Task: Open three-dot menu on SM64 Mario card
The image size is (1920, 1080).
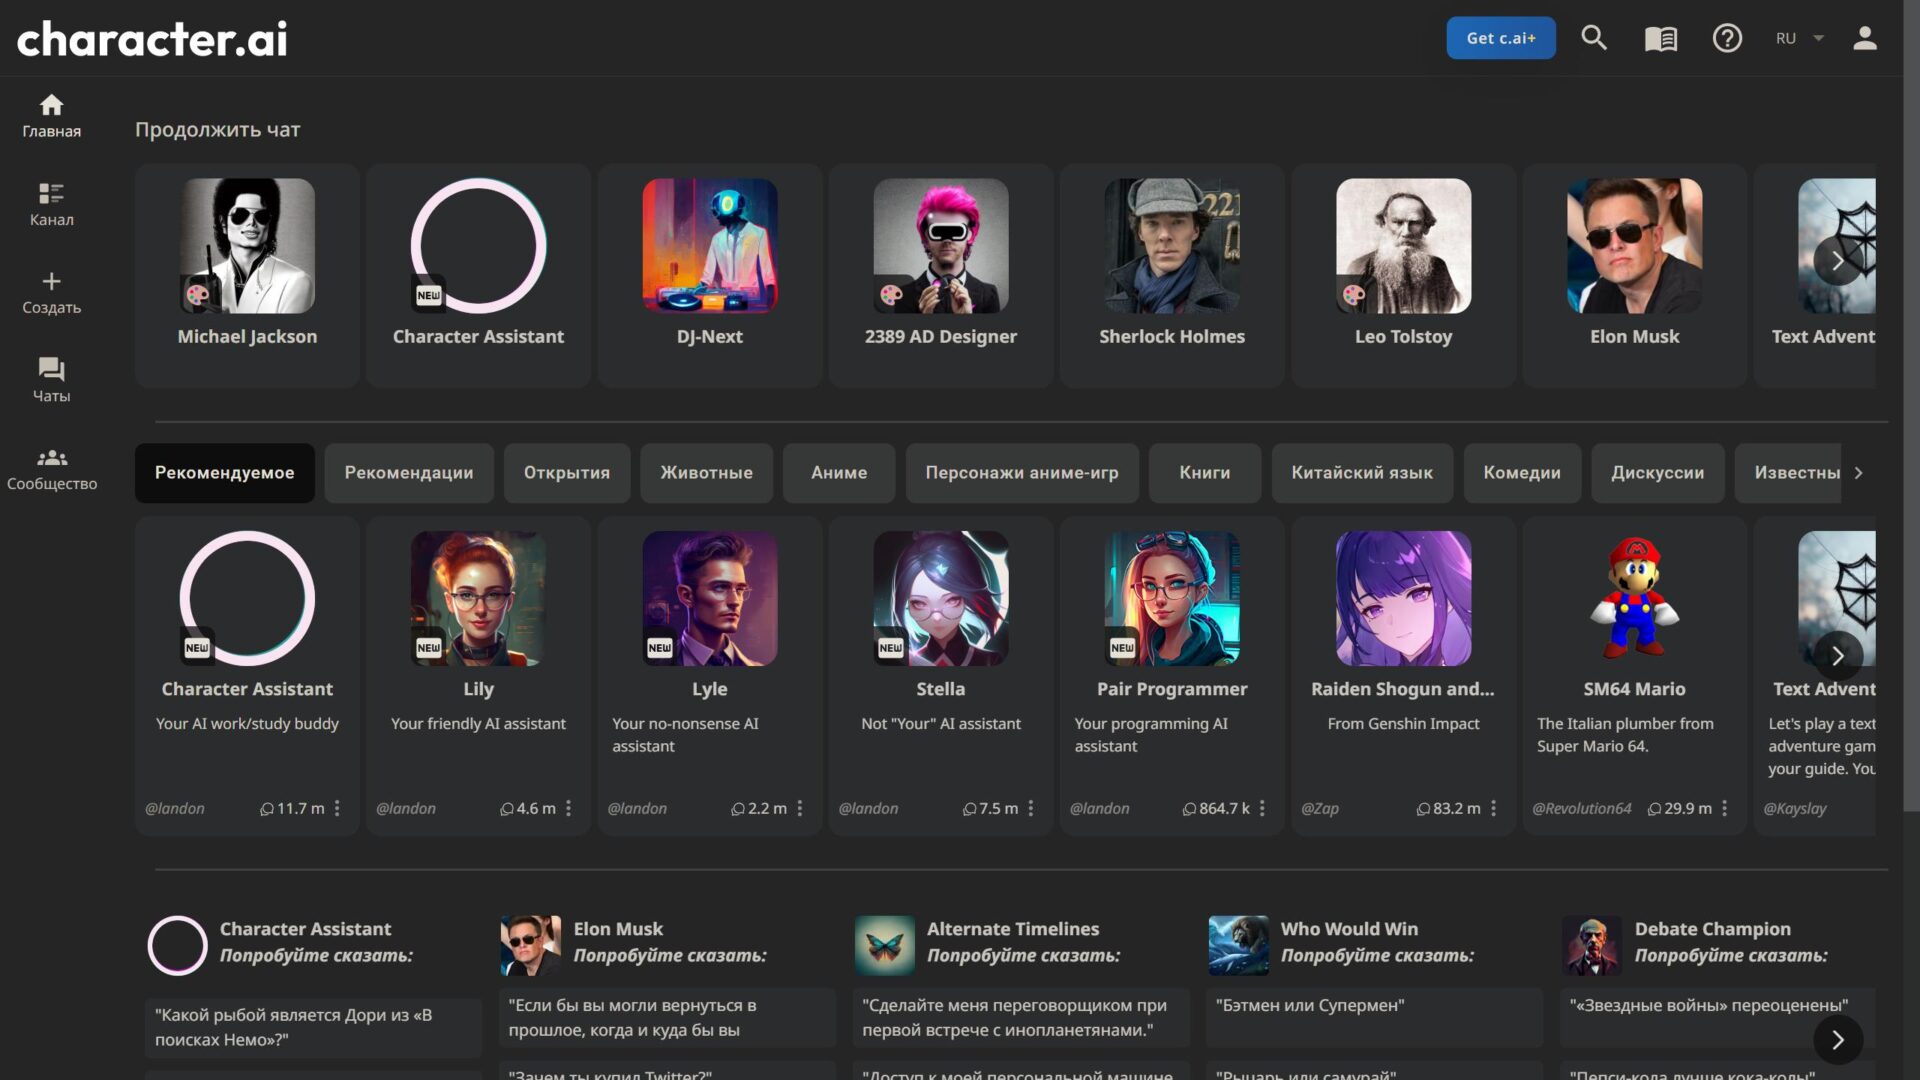Action: 1724,808
